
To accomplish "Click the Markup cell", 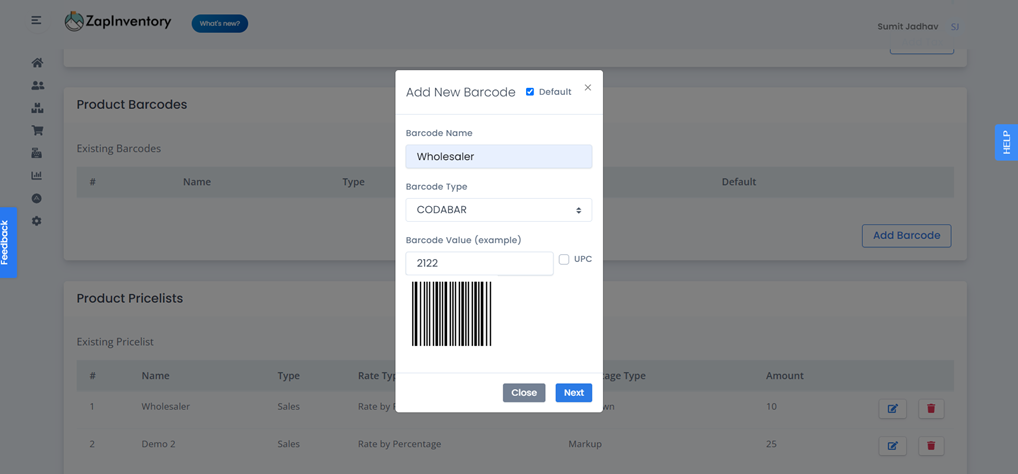I will coord(585,444).
